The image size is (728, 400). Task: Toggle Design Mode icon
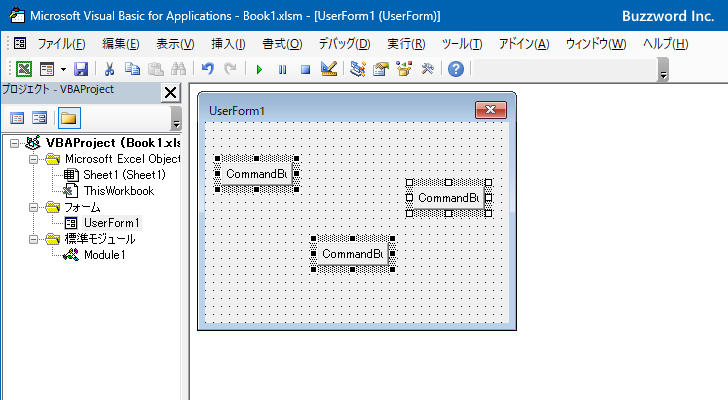coord(329,69)
